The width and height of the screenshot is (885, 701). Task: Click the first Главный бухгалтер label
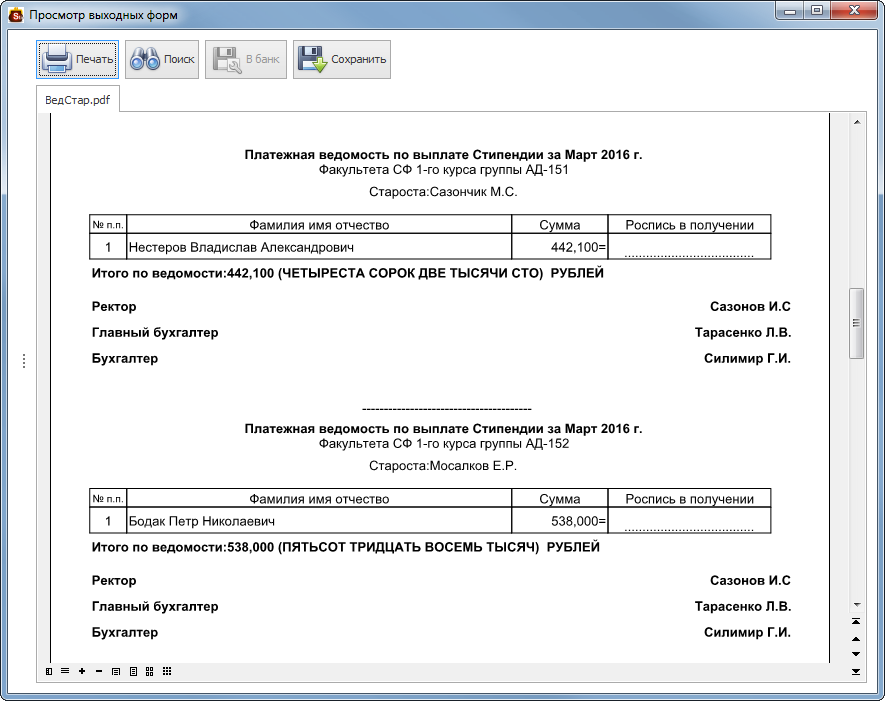(155, 332)
